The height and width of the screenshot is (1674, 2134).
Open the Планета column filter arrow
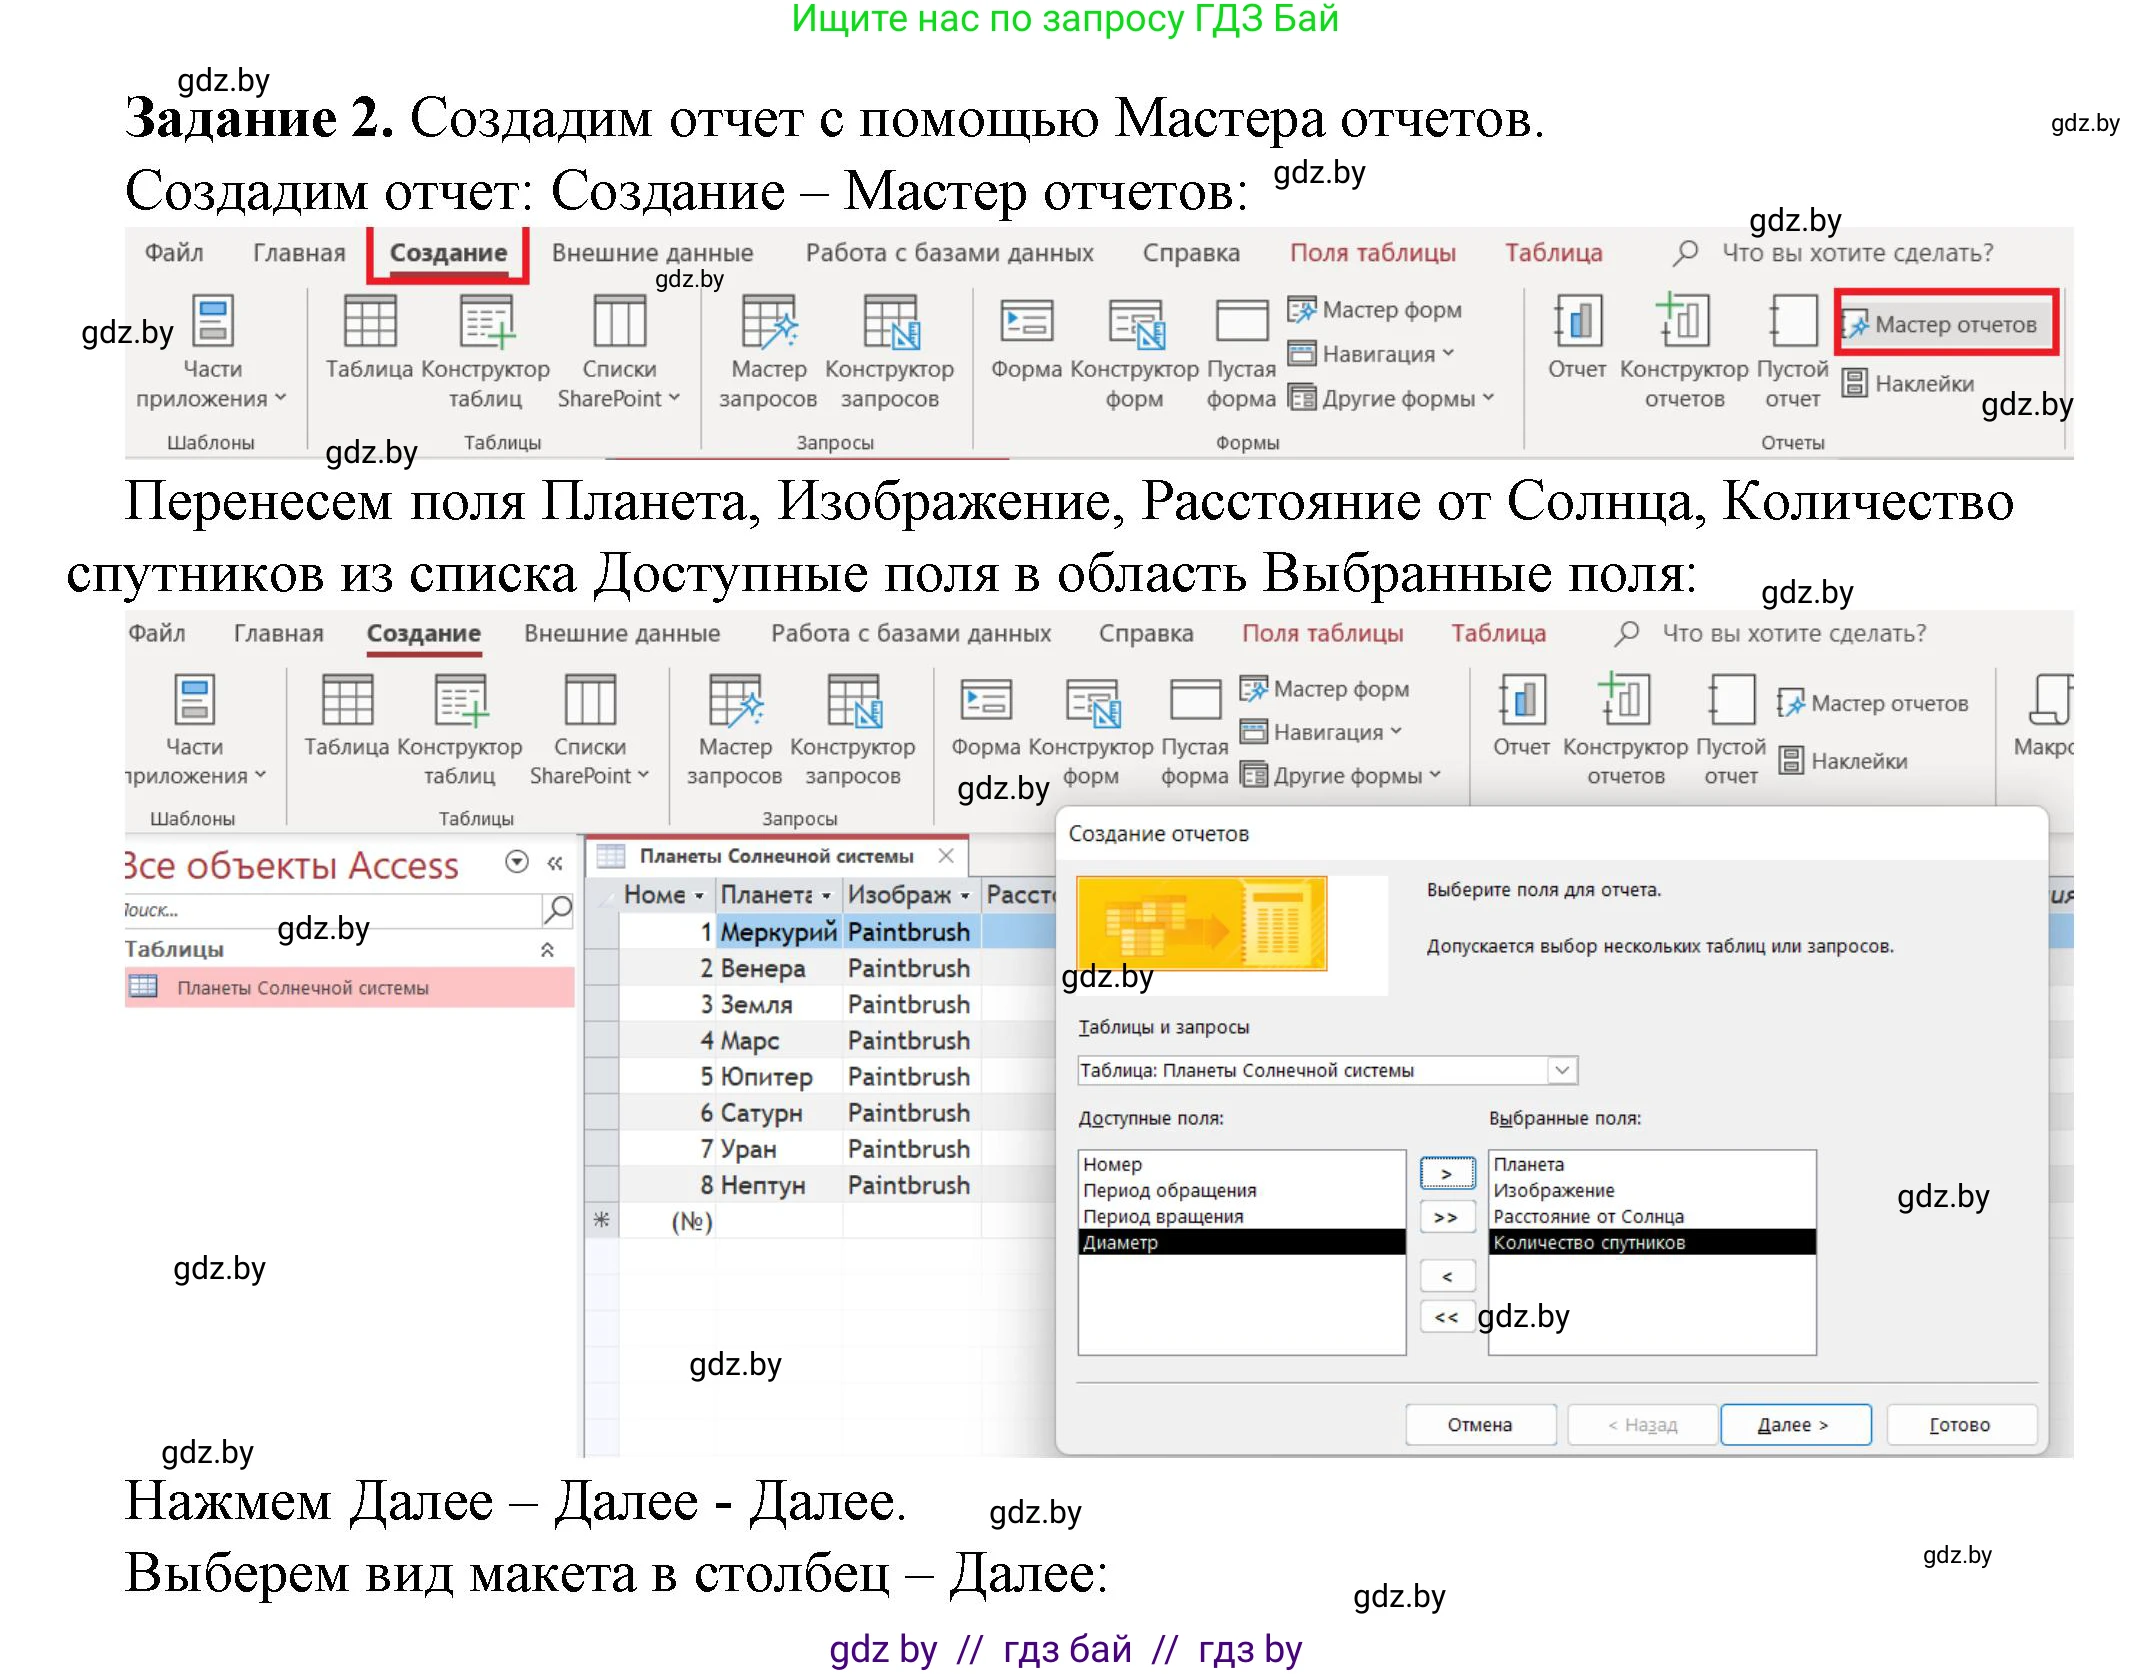pos(825,895)
